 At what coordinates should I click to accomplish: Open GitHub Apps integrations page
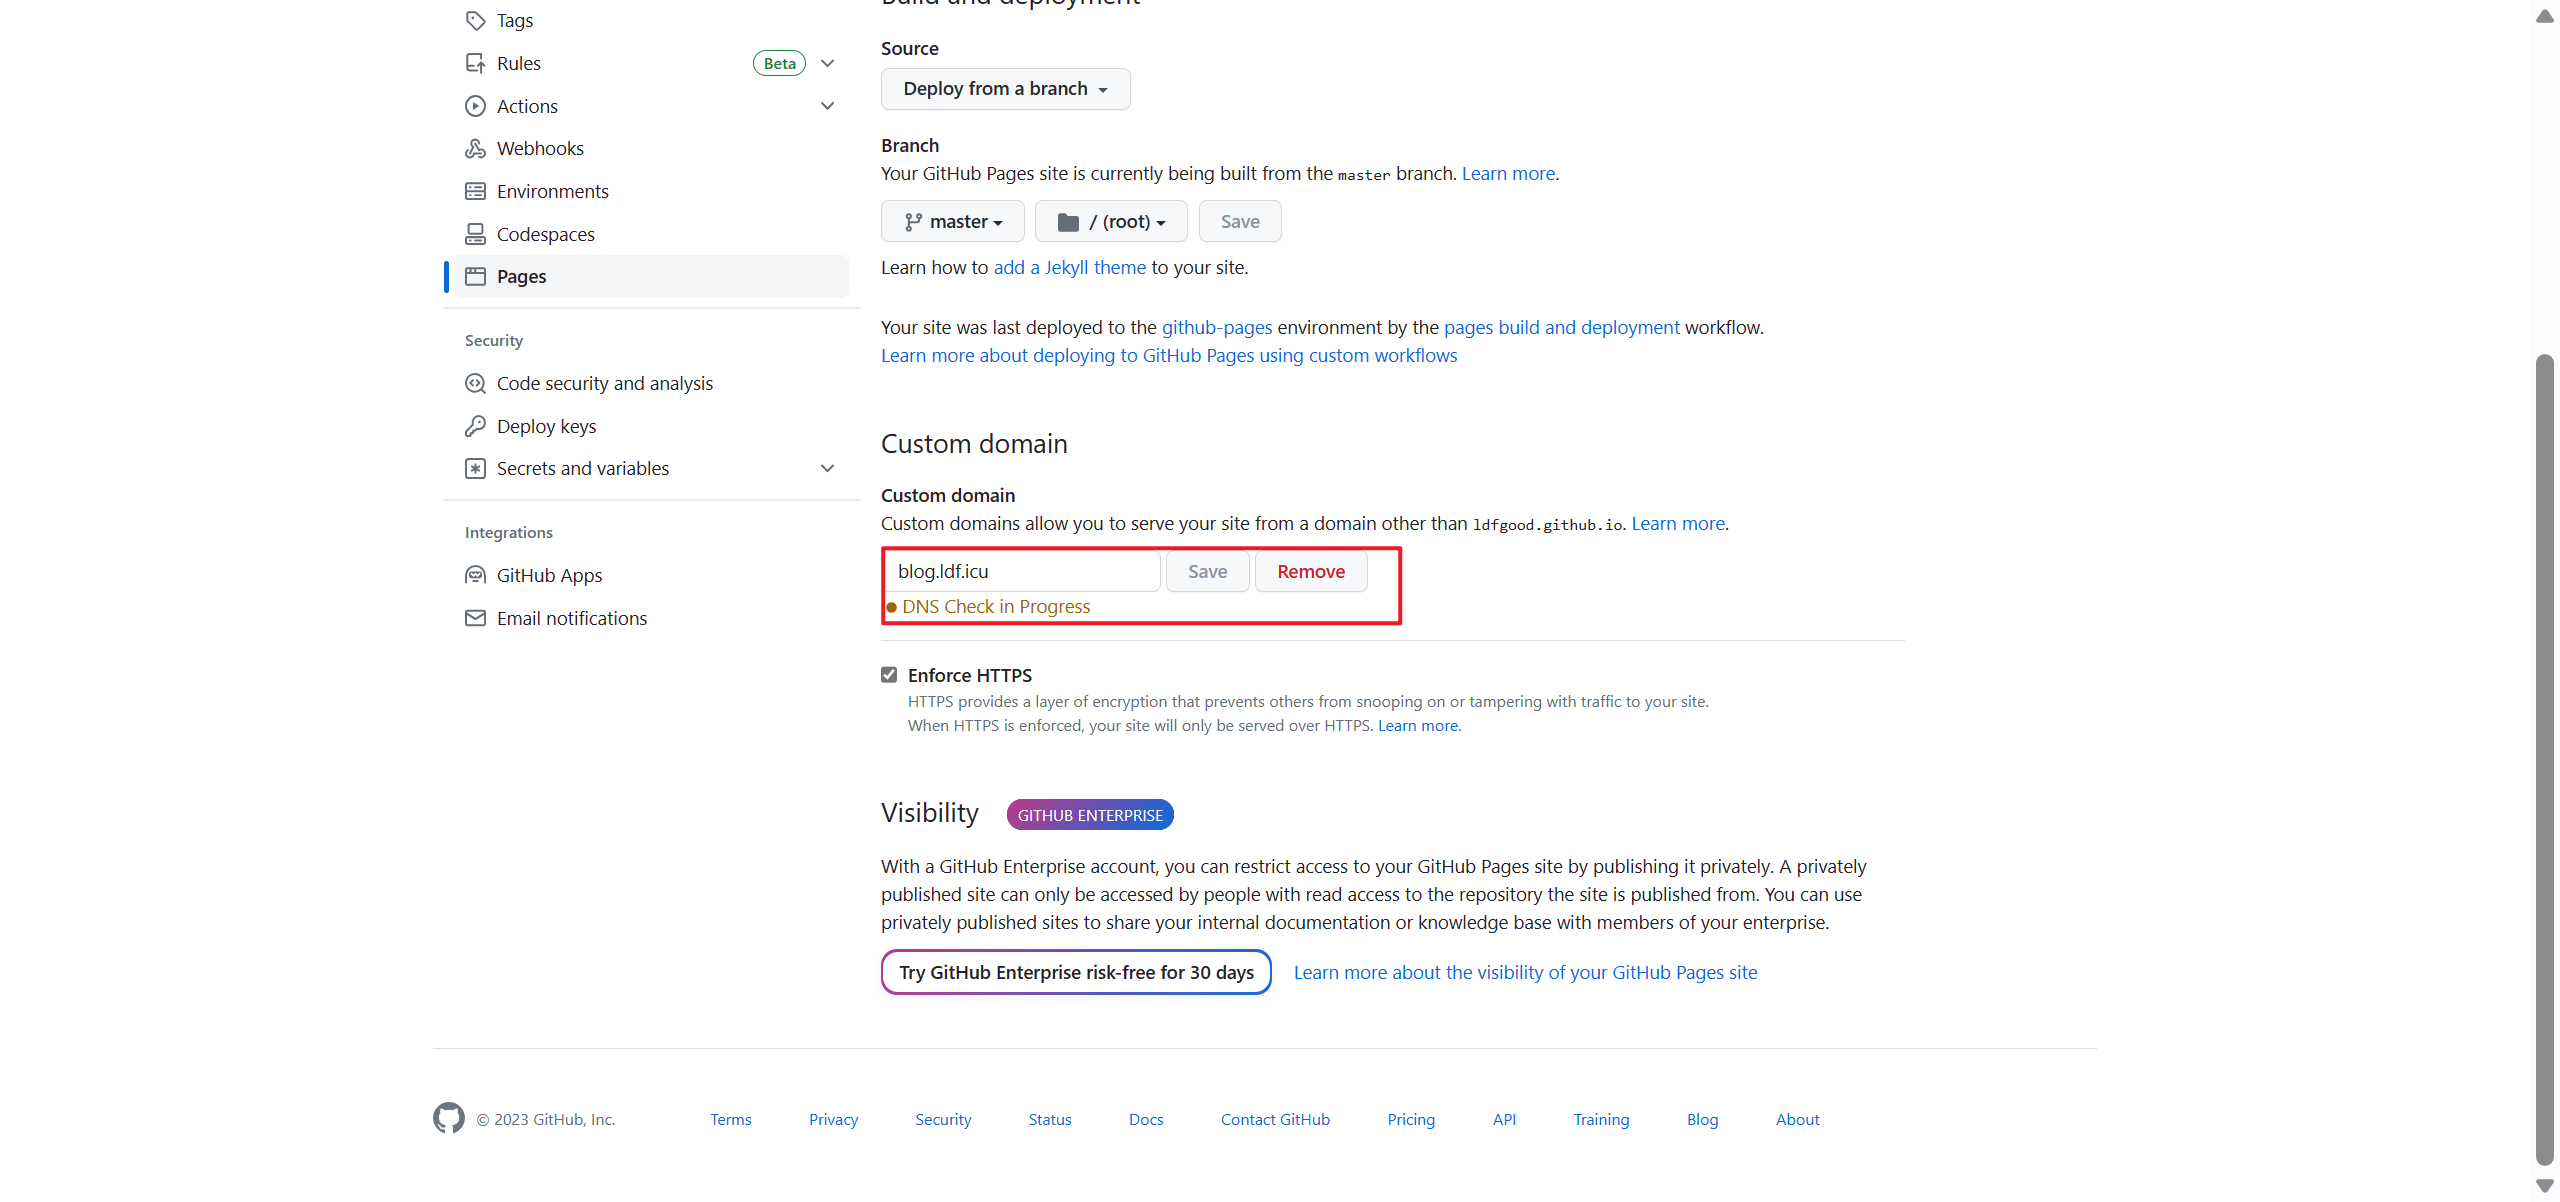click(x=651, y=575)
